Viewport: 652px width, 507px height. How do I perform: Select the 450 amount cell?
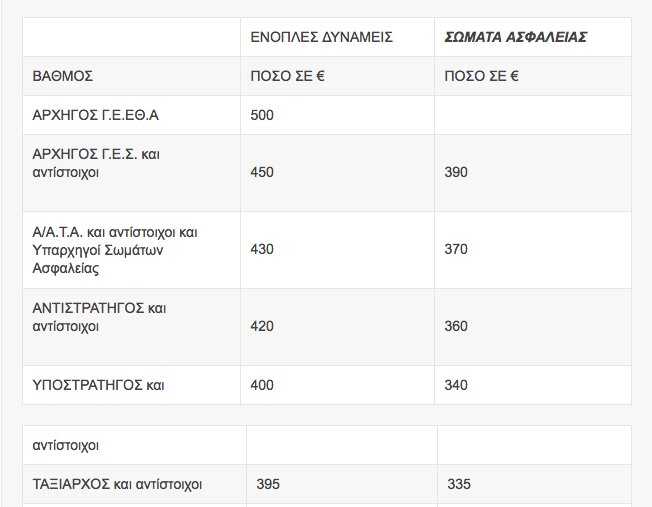(262, 173)
